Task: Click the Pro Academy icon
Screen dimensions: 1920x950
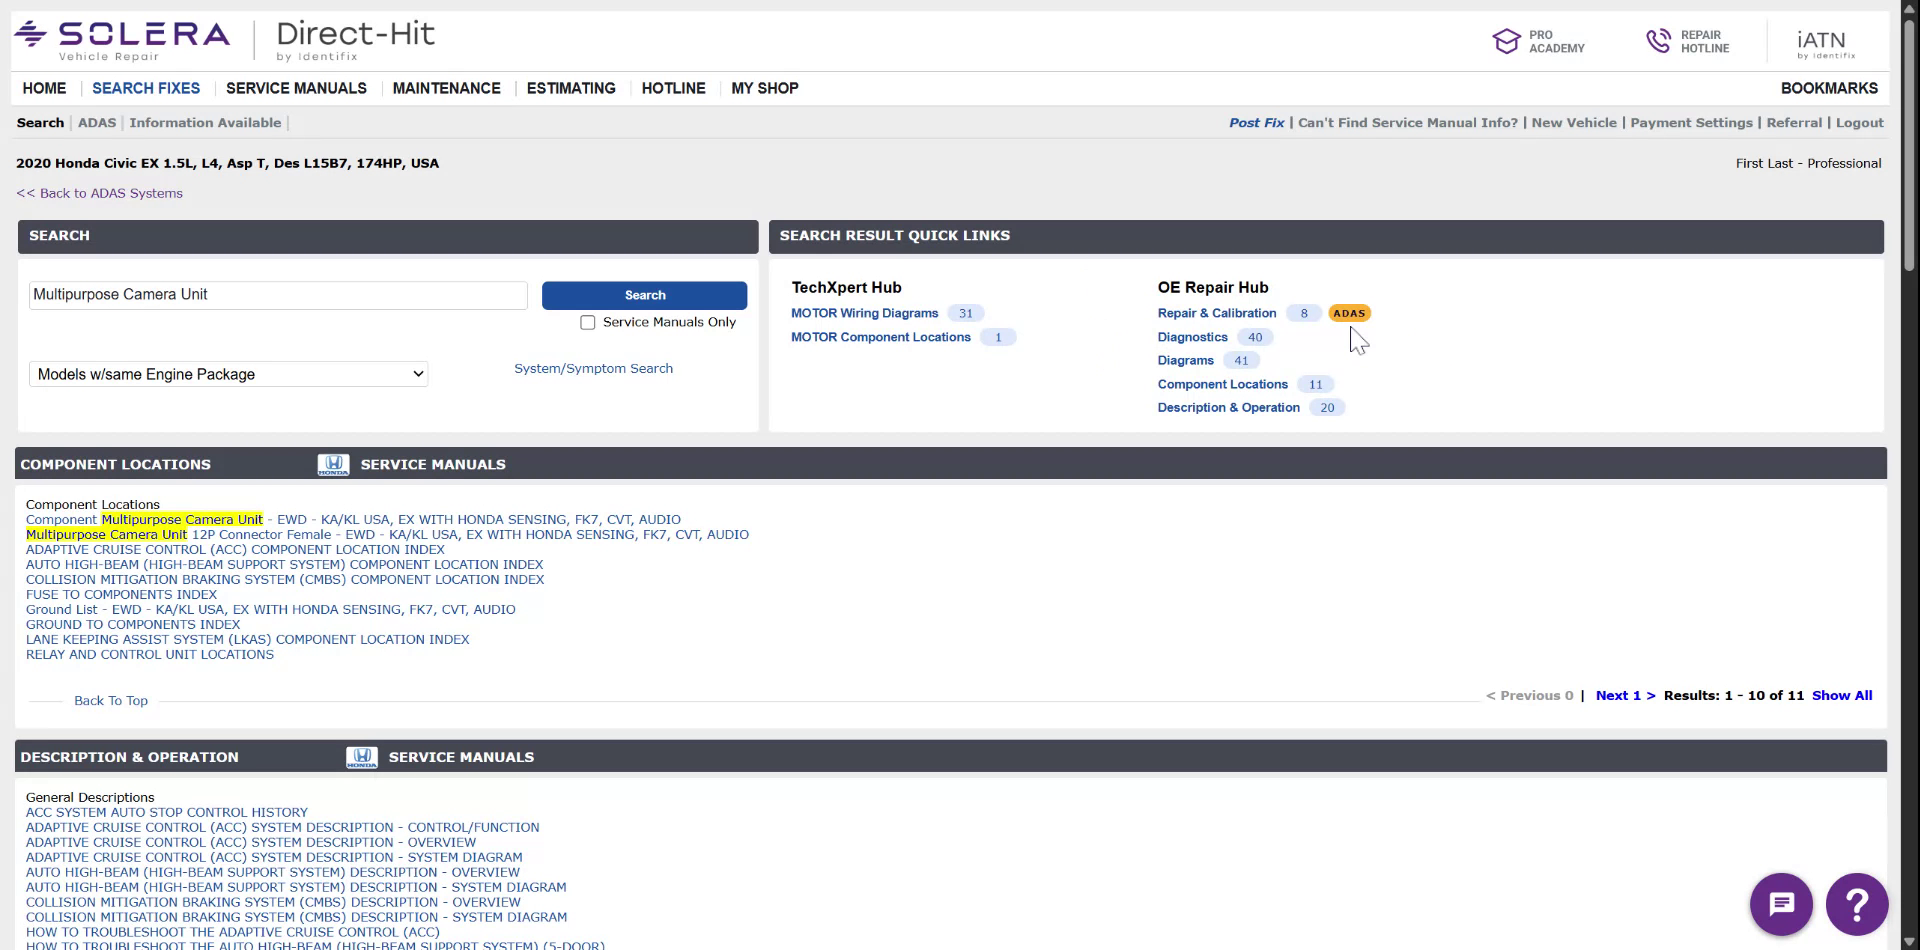Action: click(x=1508, y=41)
